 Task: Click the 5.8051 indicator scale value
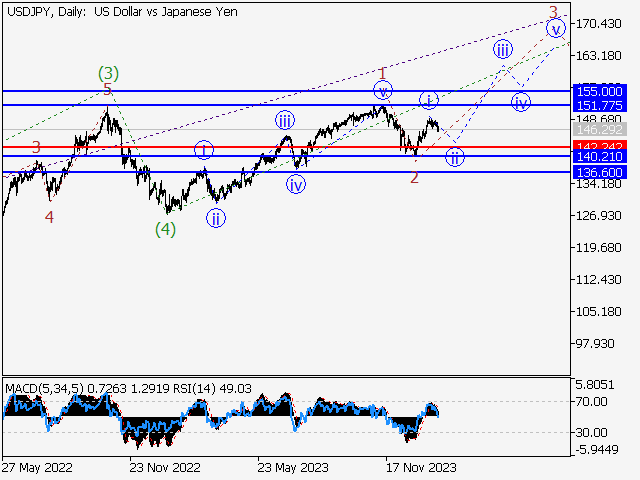click(x=595, y=384)
